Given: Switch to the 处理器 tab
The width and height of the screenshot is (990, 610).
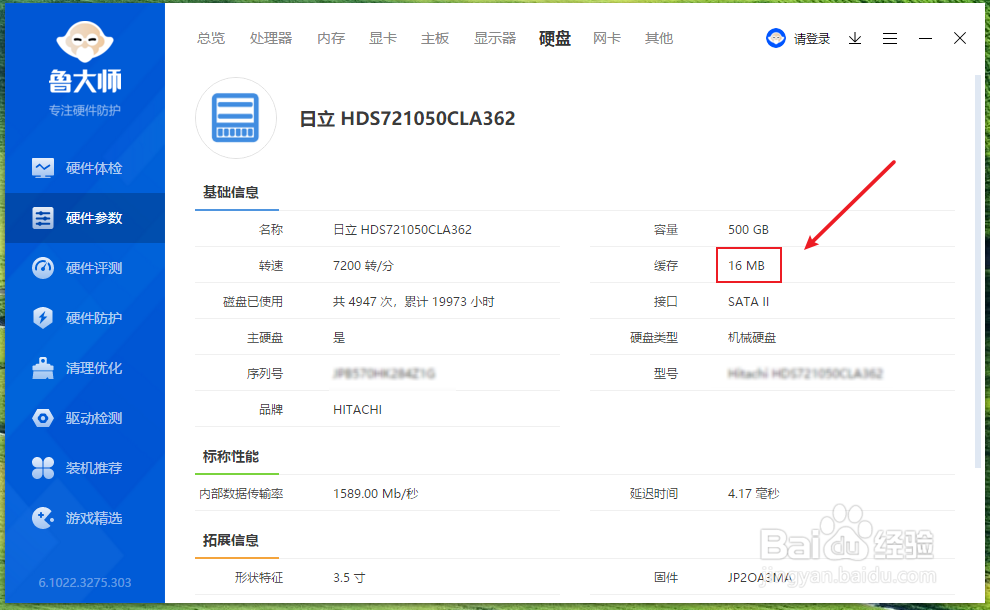Looking at the screenshot, I should 271,39.
